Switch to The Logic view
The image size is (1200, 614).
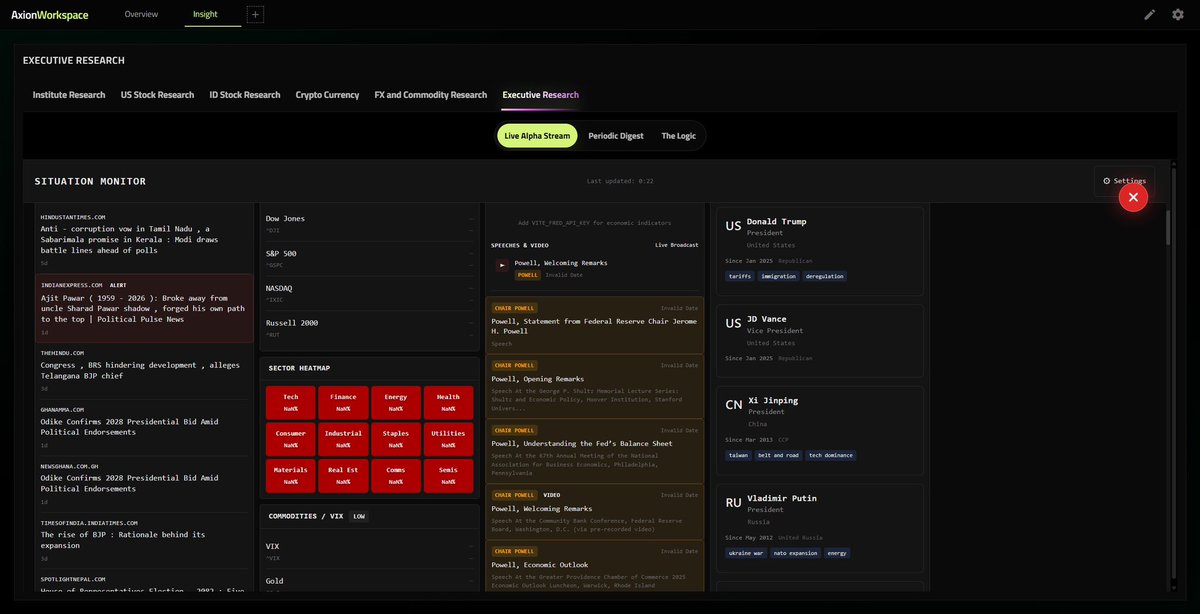tap(678, 136)
